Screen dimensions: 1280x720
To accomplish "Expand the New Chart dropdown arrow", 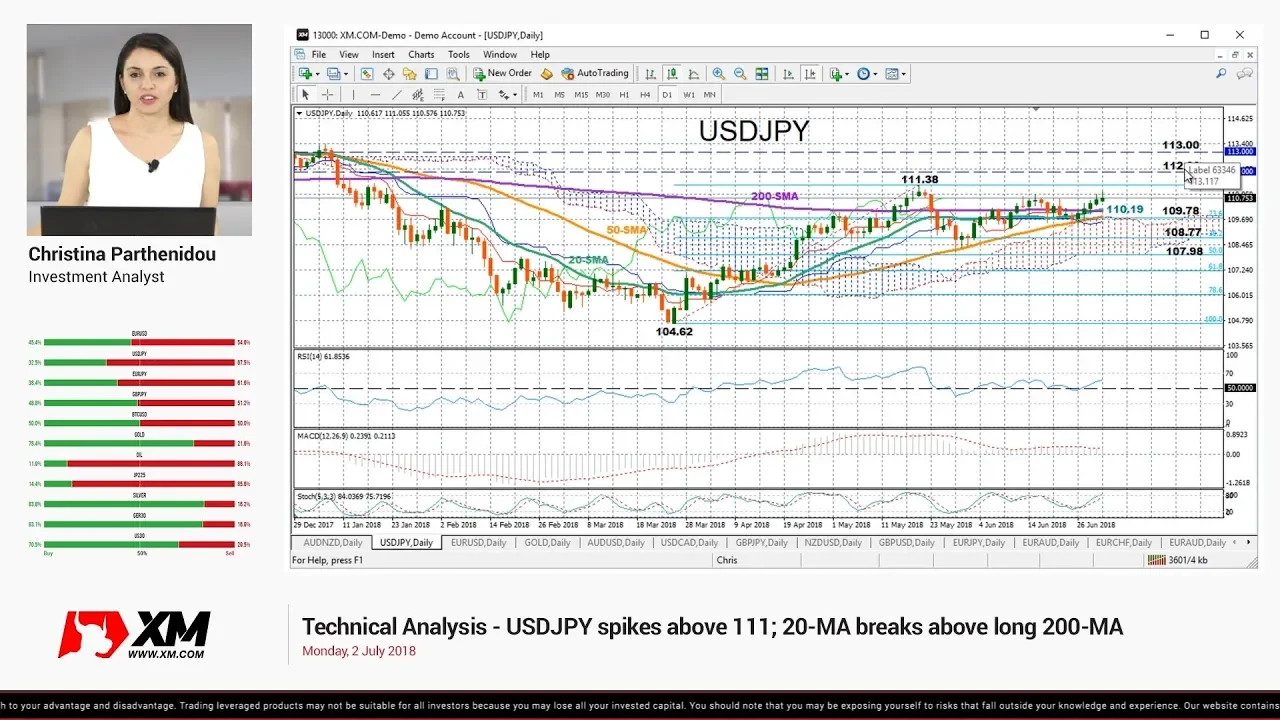I will (x=317, y=74).
